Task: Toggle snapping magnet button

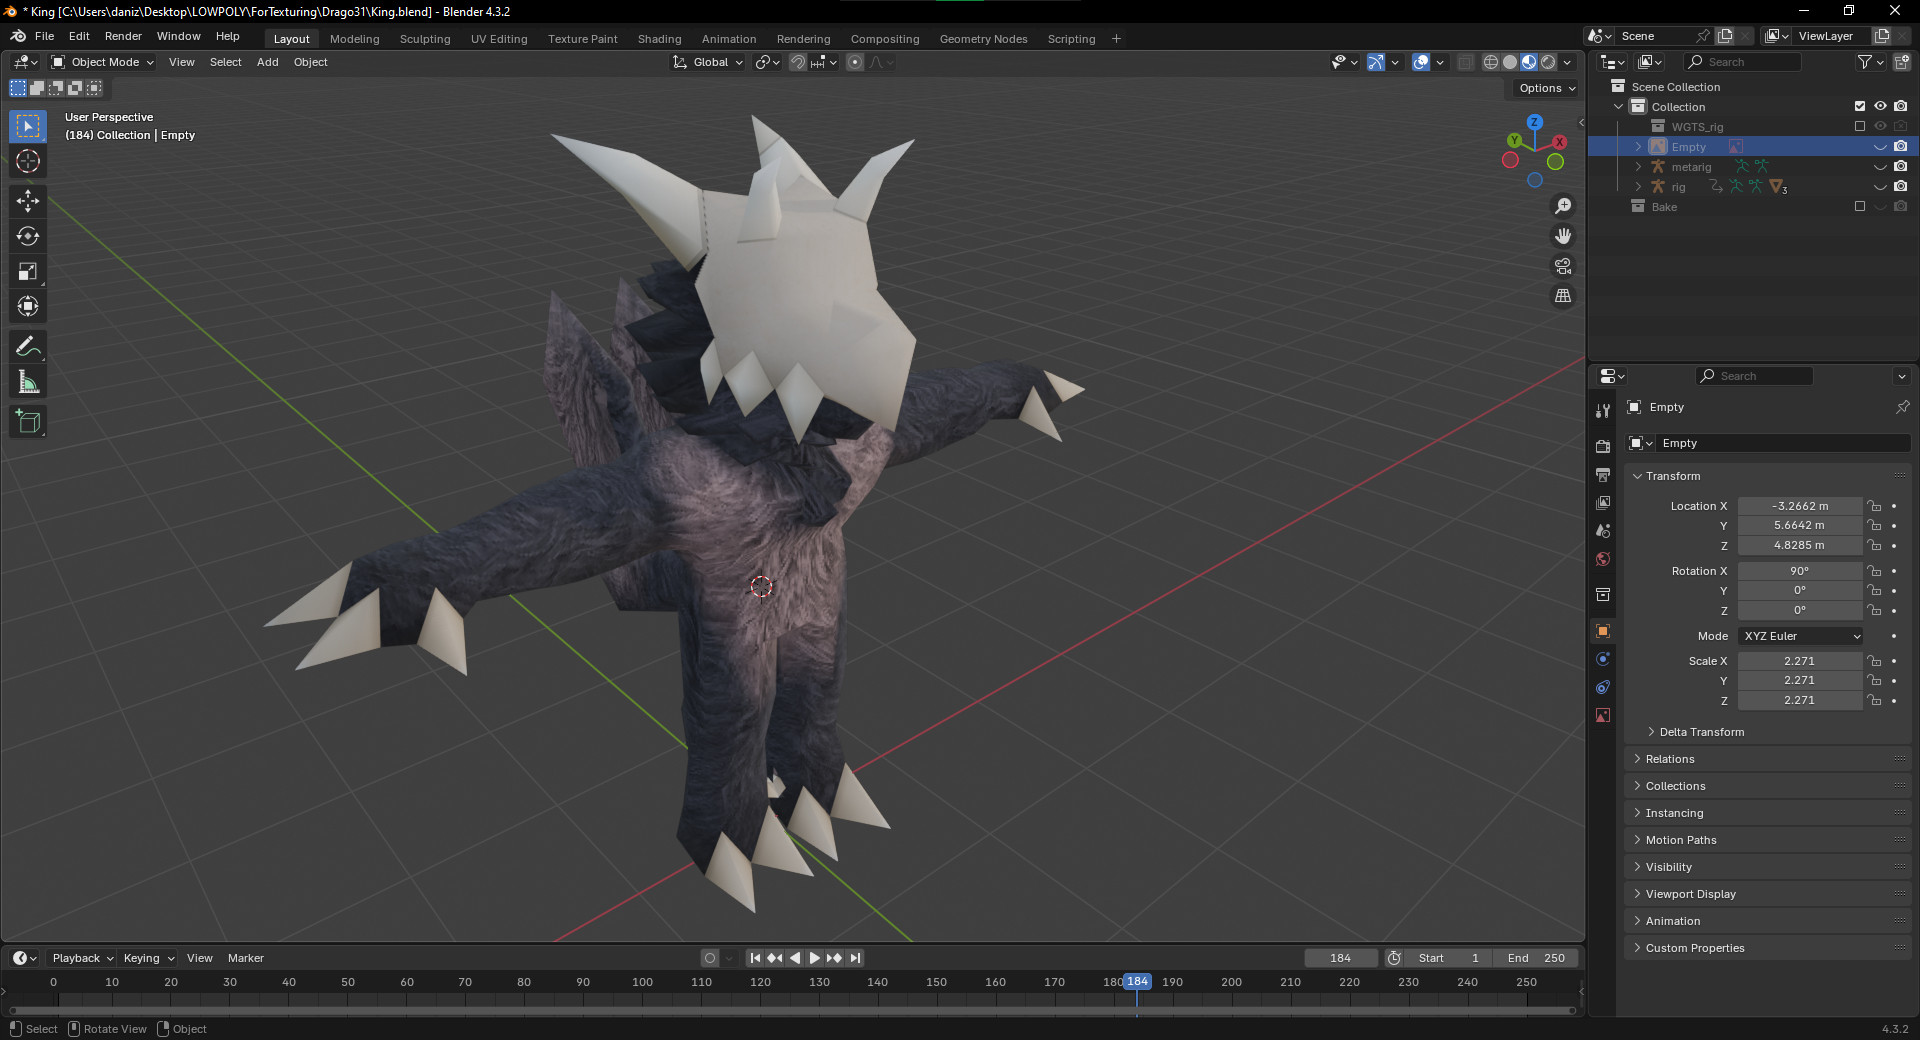Action: click(797, 62)
